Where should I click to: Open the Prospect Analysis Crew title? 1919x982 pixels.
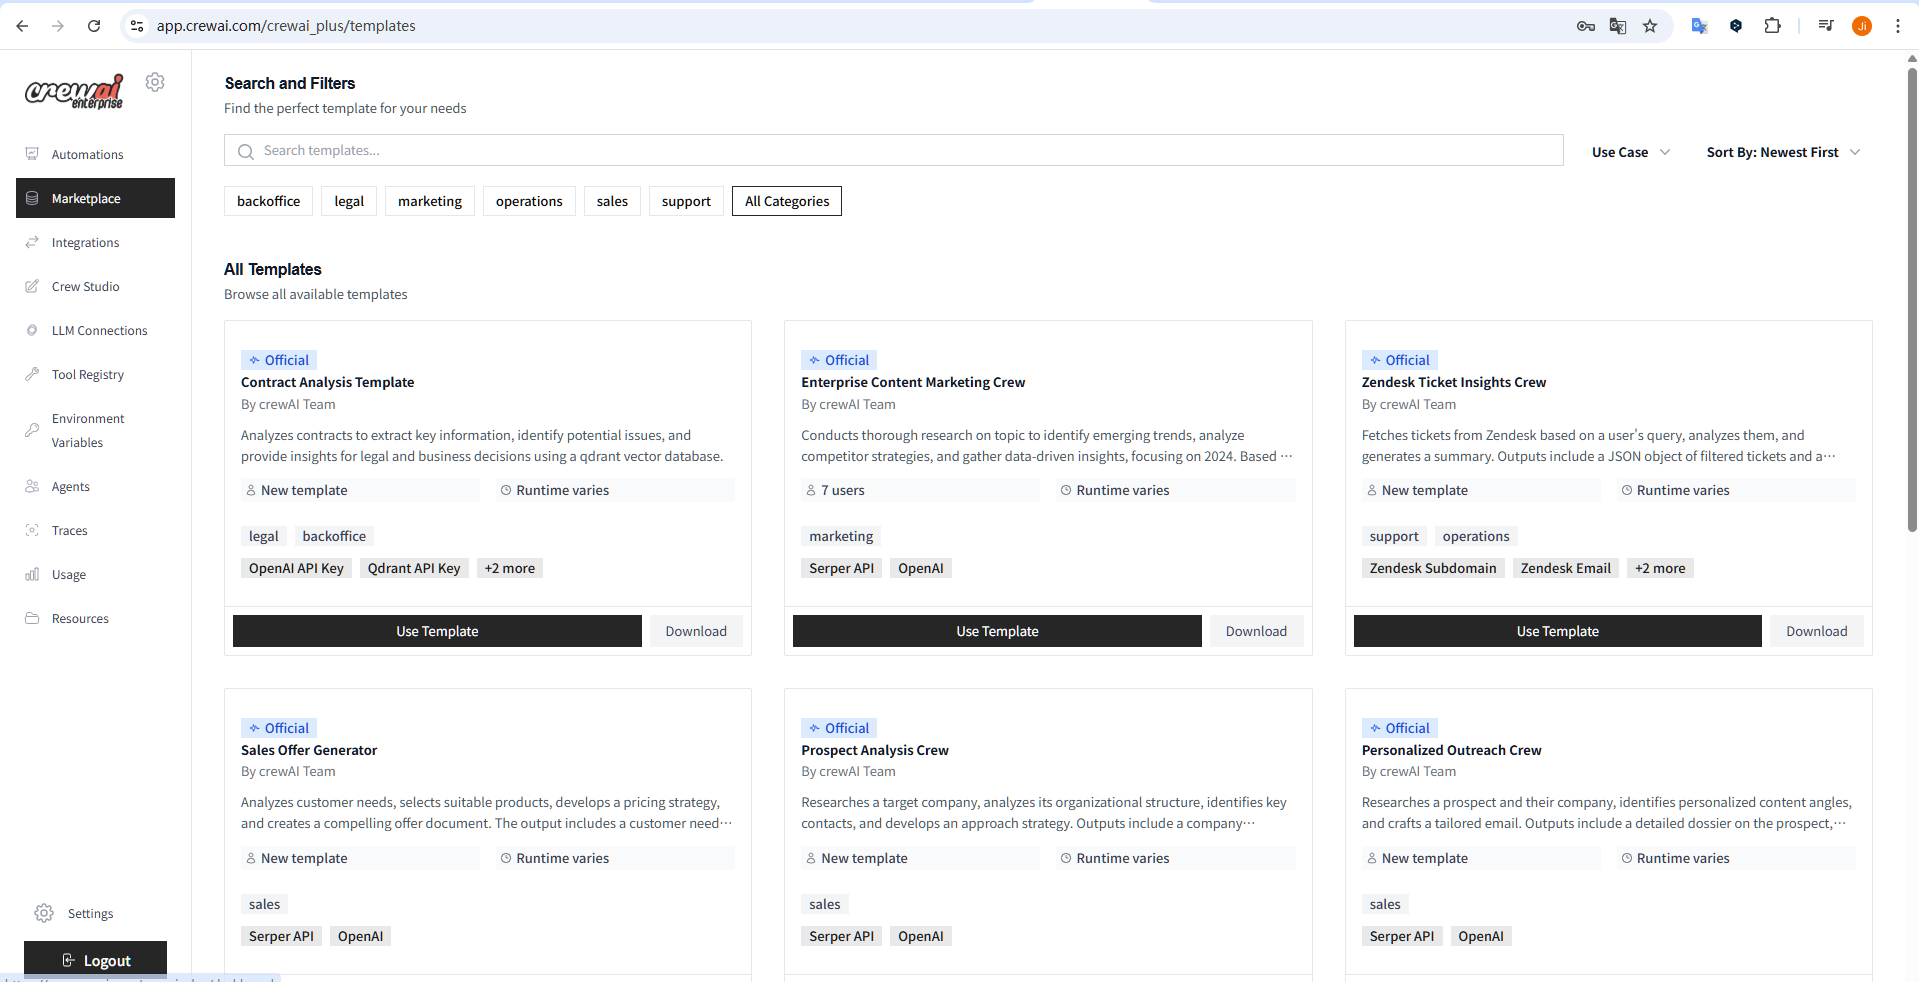click(875, 750)
